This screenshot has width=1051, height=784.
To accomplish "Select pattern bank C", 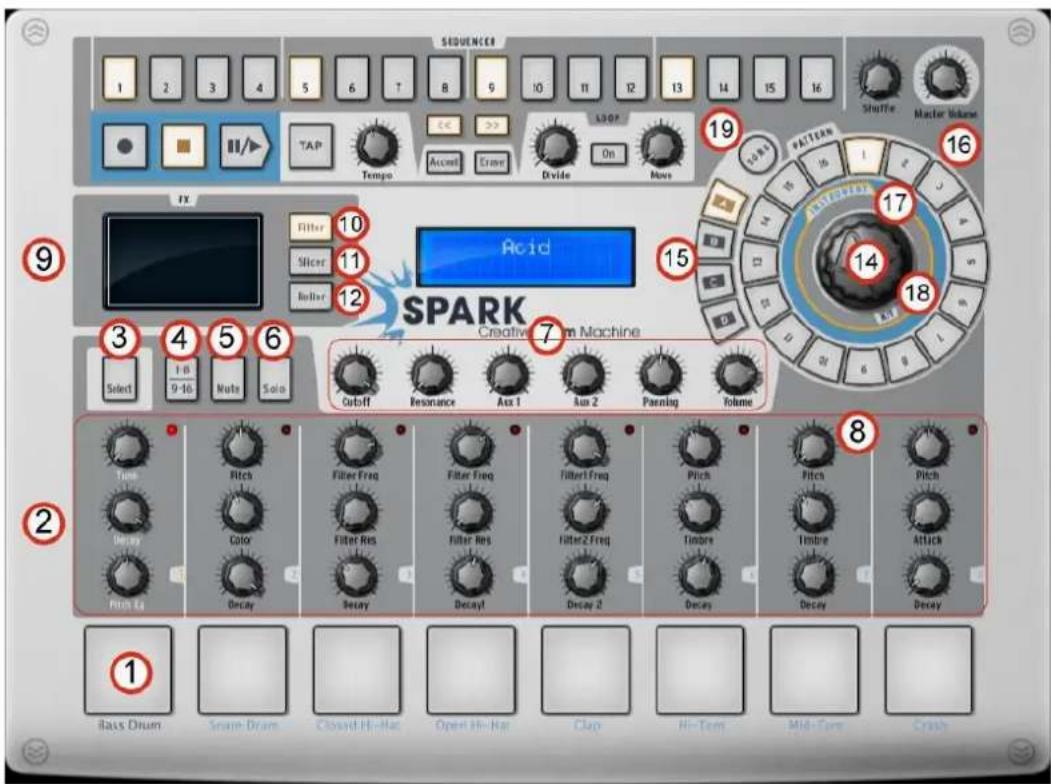I will [x=715, y=283].
